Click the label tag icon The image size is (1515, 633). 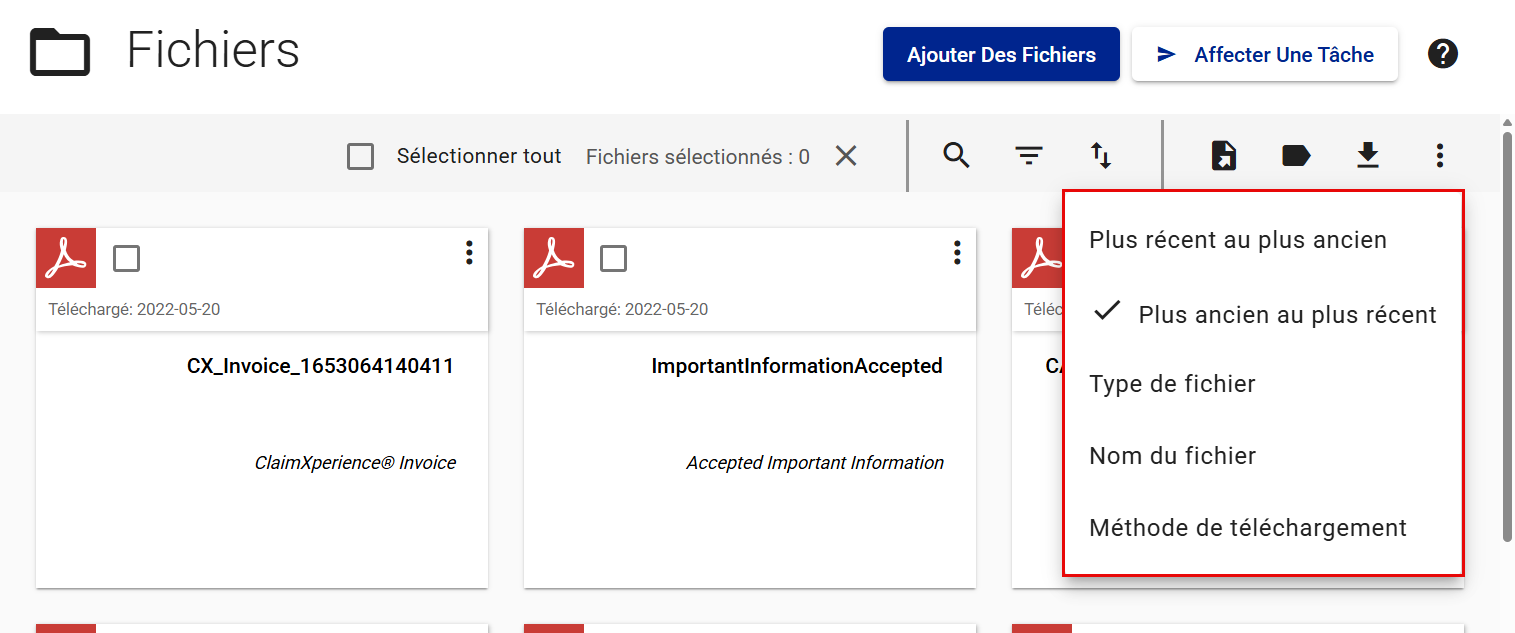tap(1296, 156)
